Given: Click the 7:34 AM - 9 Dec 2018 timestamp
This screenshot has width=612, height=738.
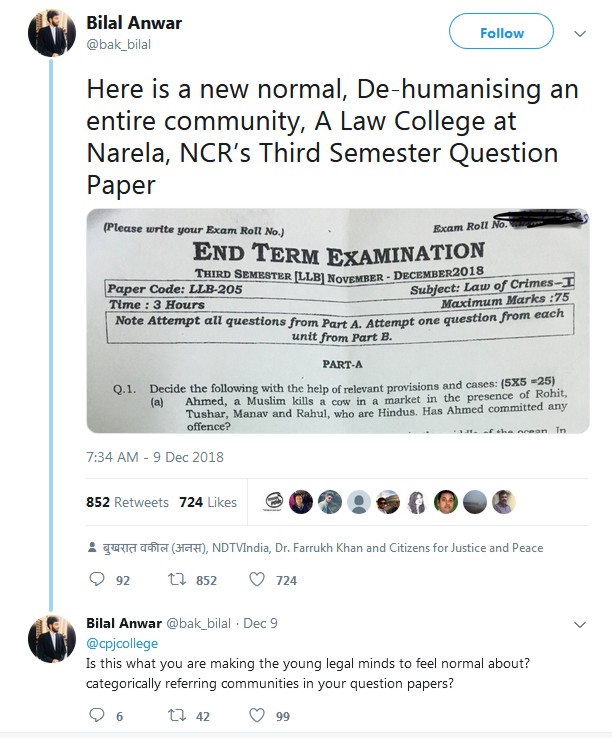Looking at the screenshot, I should (155, 457).
